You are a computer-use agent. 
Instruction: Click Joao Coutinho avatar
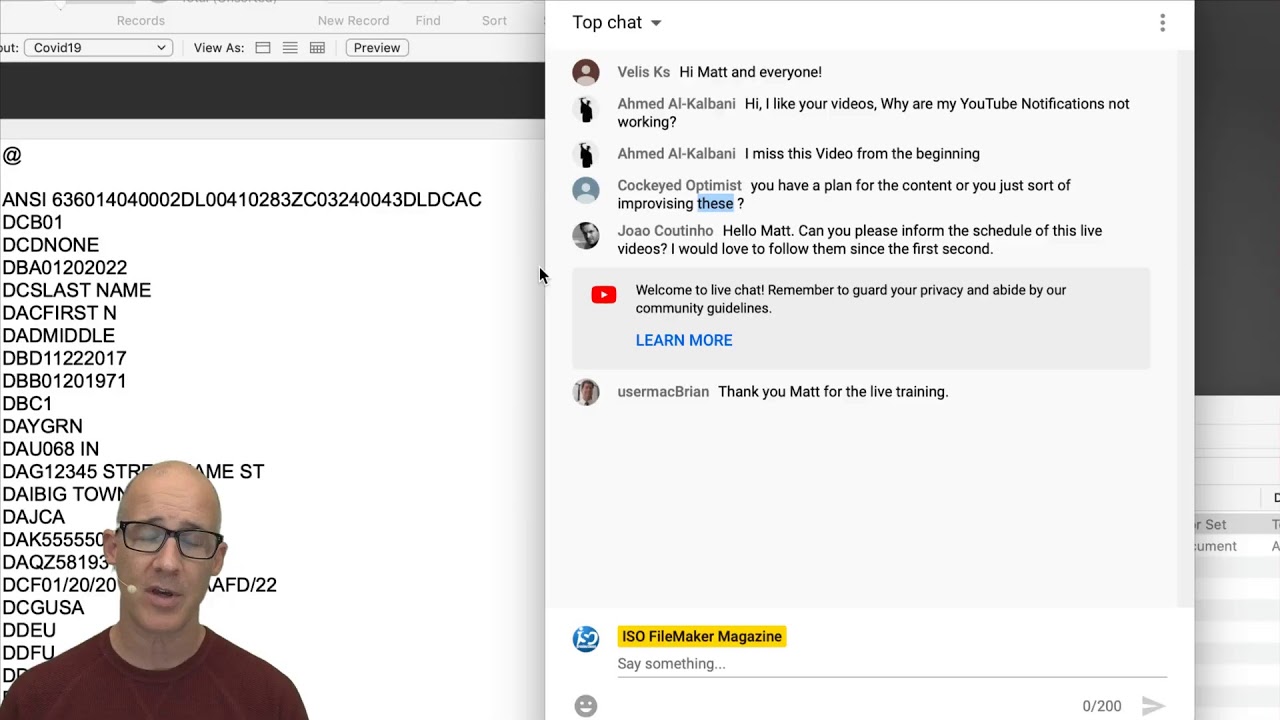(x=586, y=235)
